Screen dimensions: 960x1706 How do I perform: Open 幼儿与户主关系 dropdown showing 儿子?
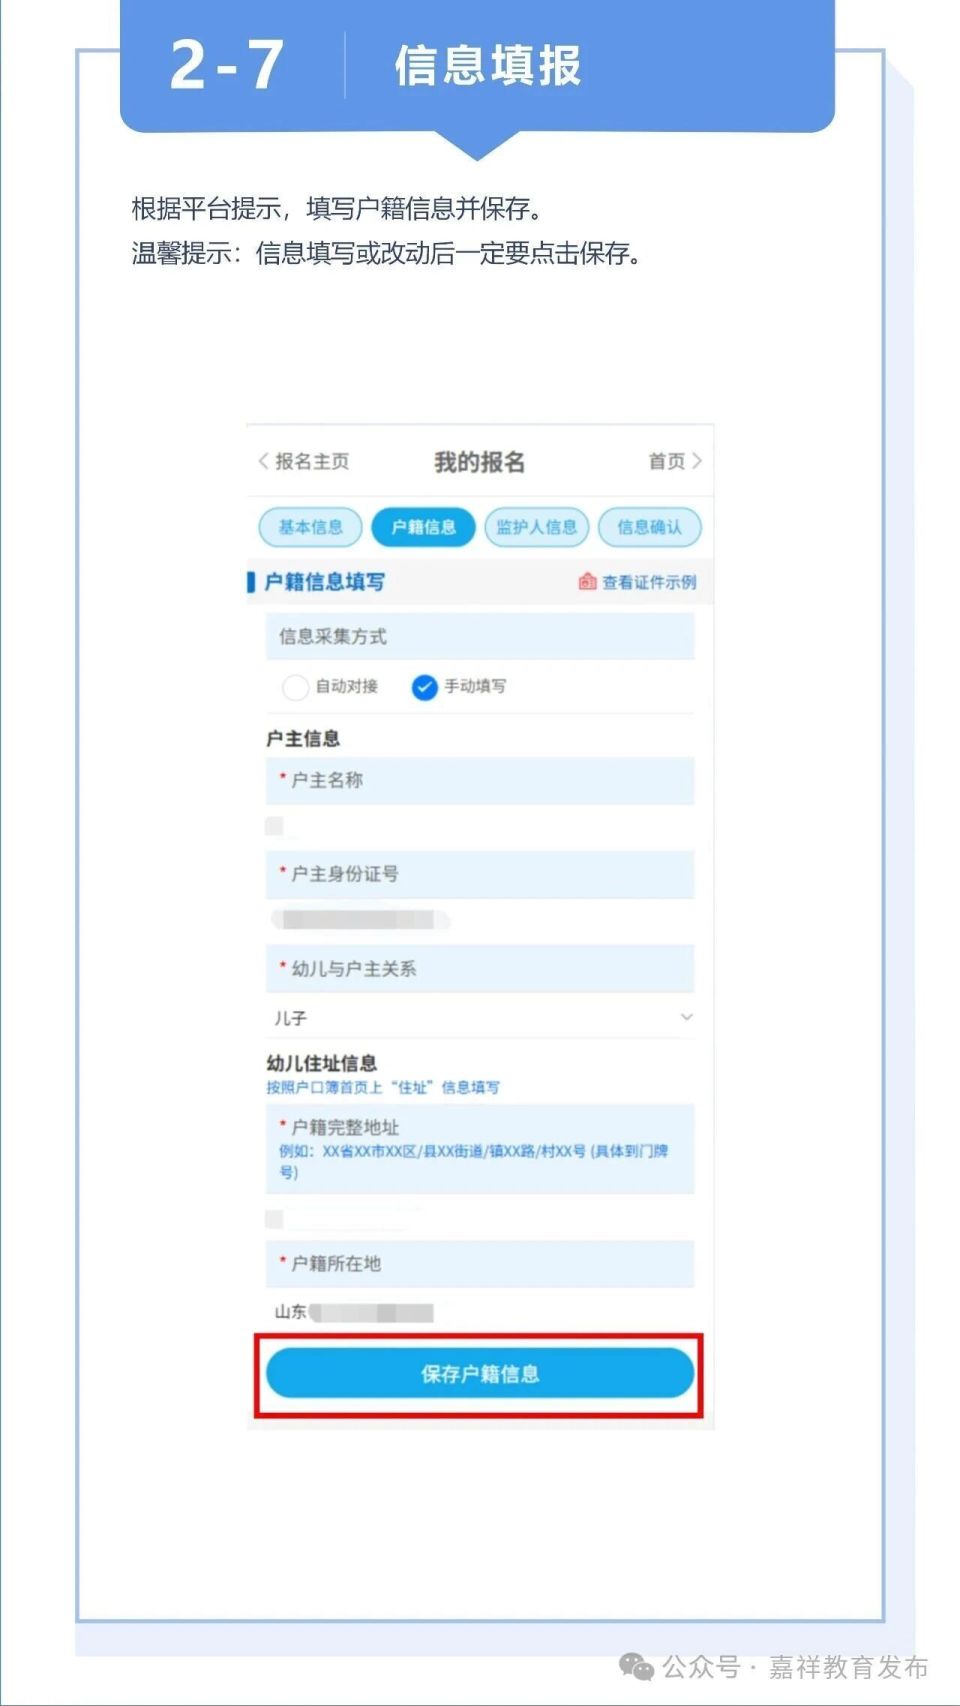[x=480, y=1018]
